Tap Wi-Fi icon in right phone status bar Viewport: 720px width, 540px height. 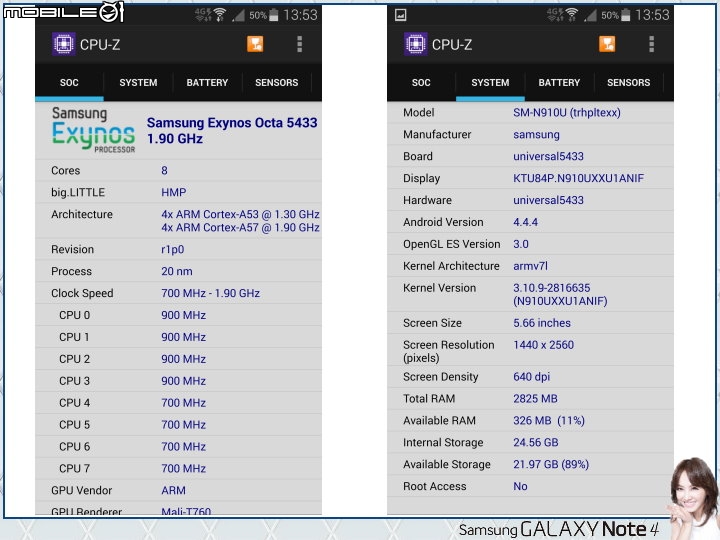pyautogui.click(x=572, y=15)
